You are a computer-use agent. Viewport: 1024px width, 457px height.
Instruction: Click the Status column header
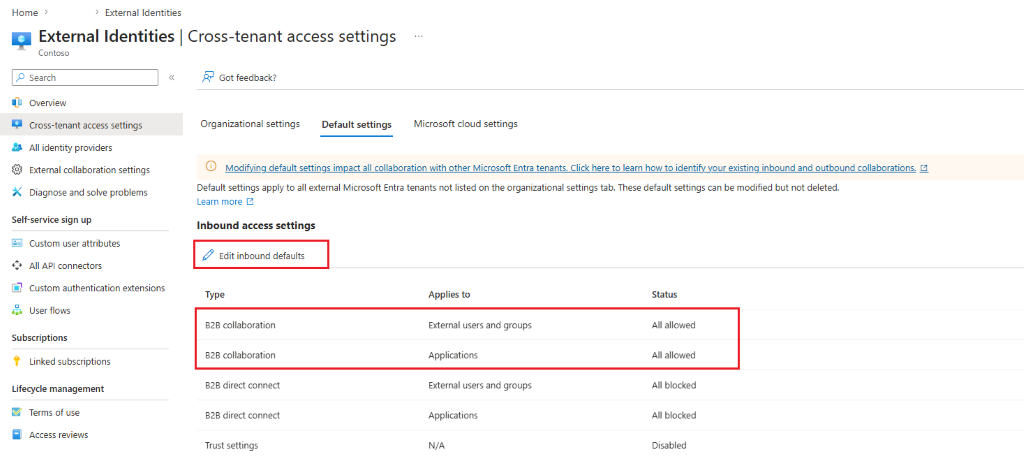coord(664,294)
